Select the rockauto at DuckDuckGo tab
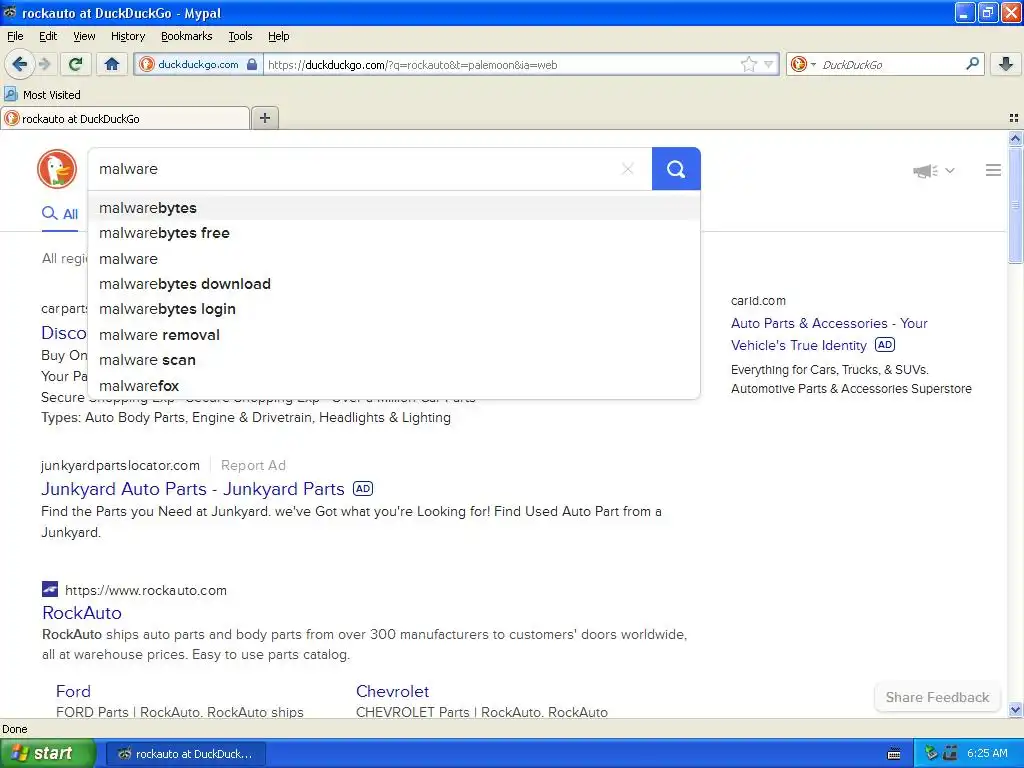This screenshot has height=768, width=1024. pos(124,118)
